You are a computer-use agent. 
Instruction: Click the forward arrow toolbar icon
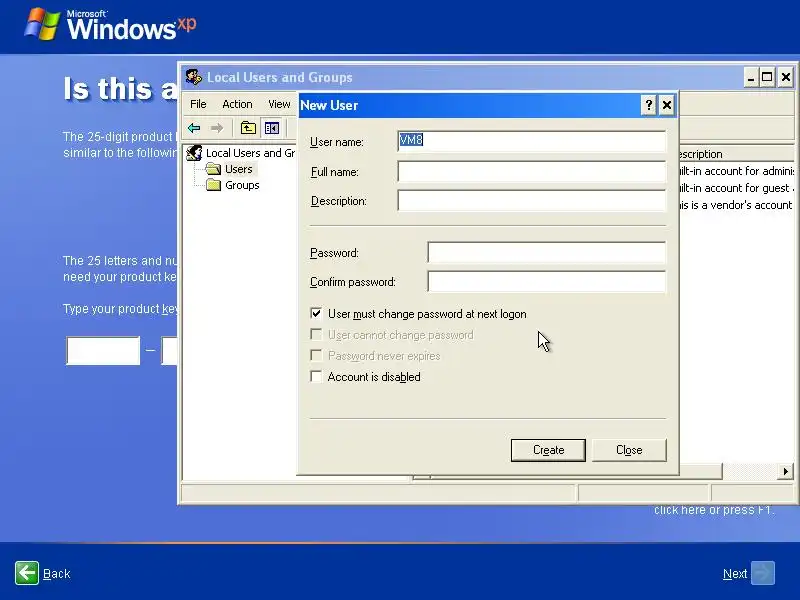click(x=217, y=128)
